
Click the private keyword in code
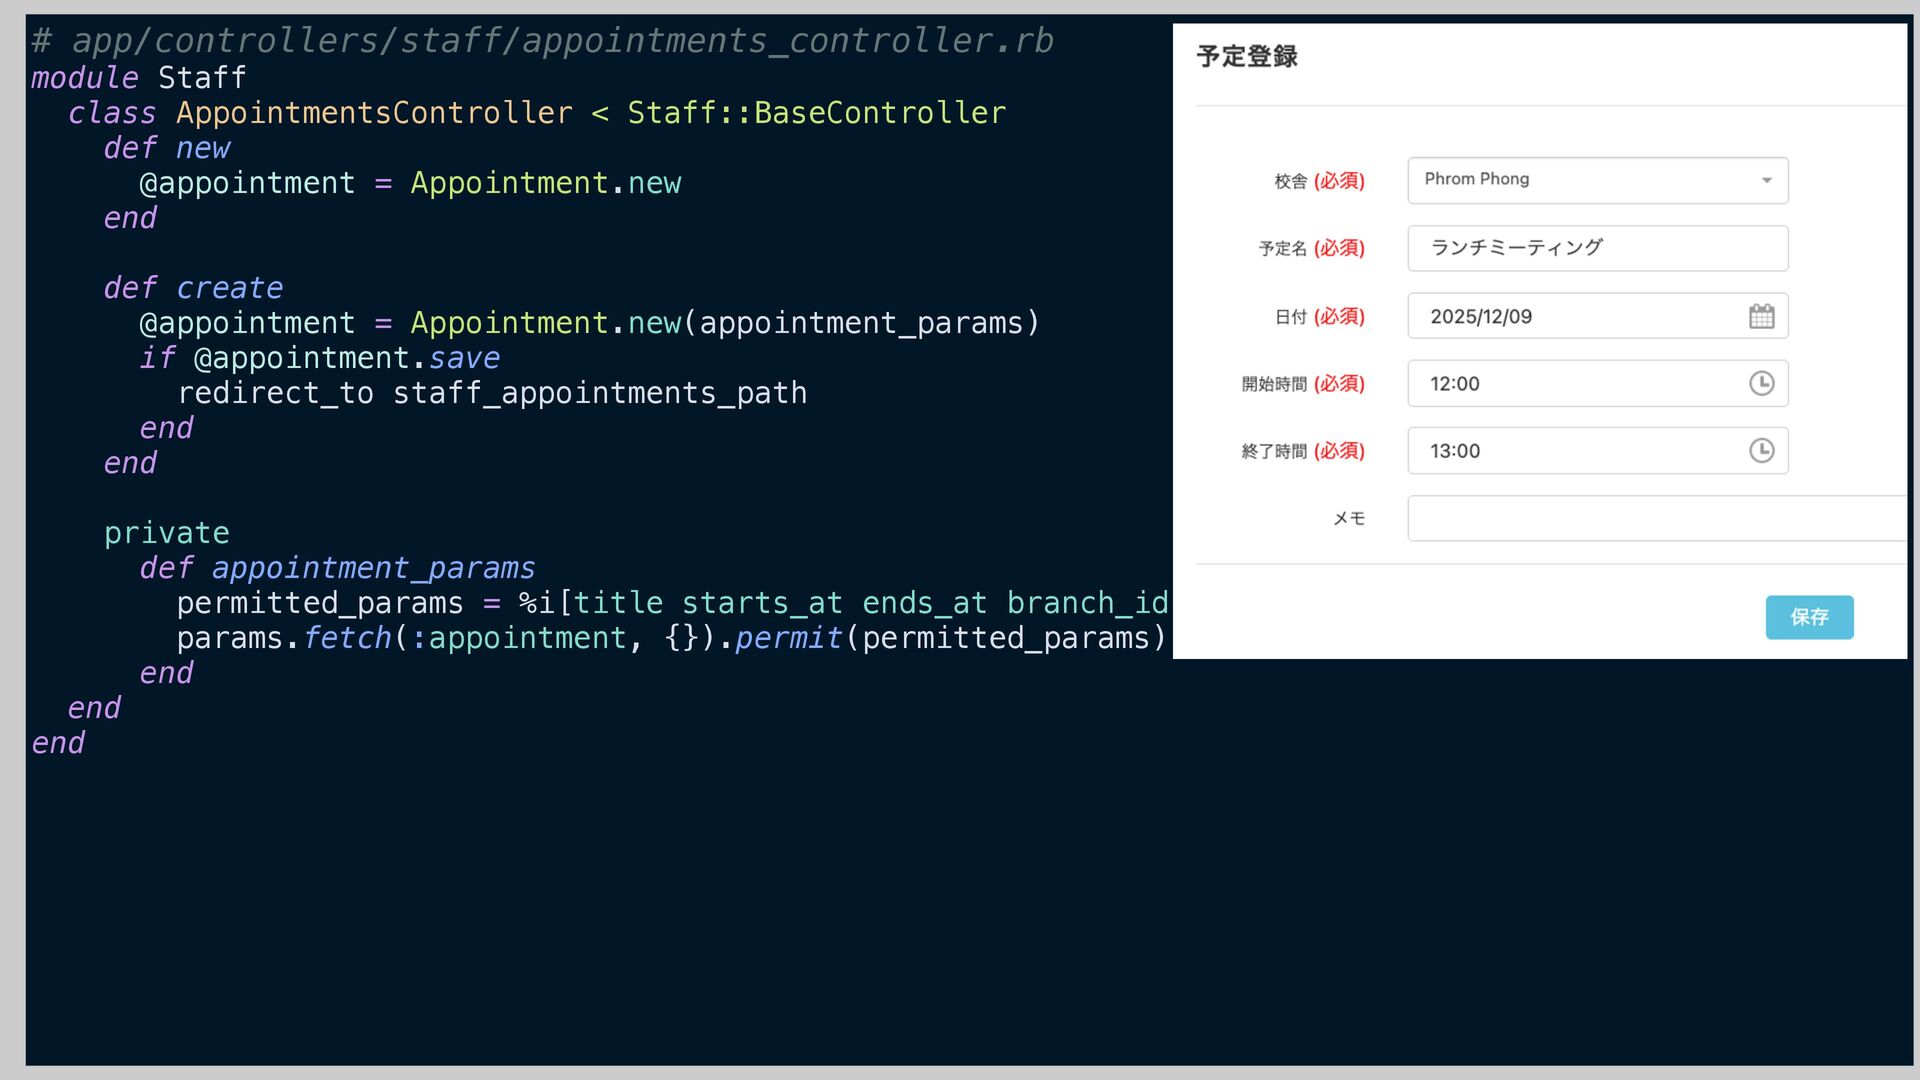(166, 533)
